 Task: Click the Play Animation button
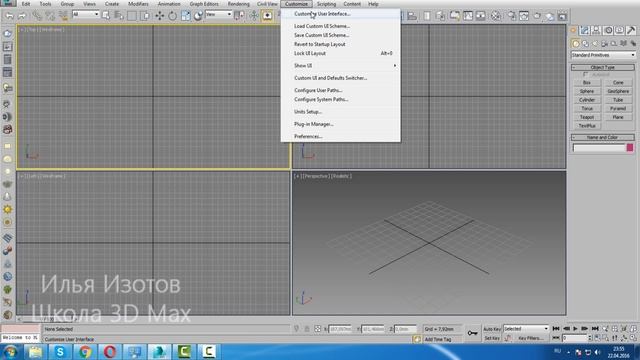576,329
